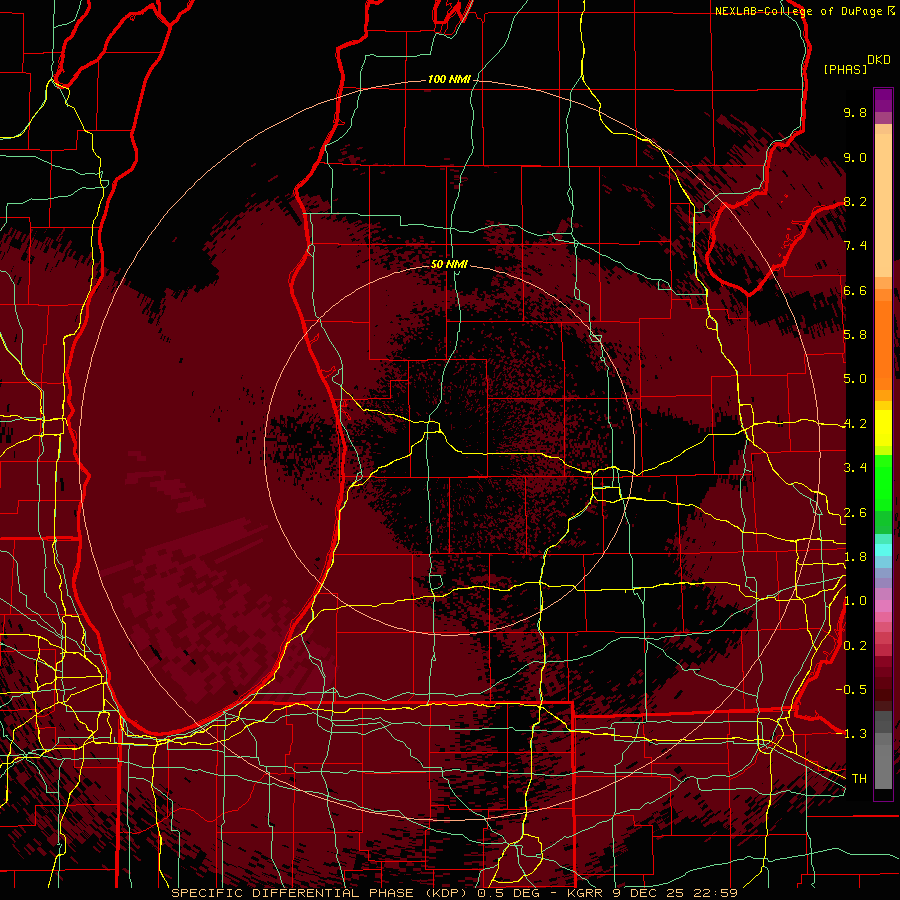Click the orange segment of the color bar
The image size is (900, 900).
883,344
